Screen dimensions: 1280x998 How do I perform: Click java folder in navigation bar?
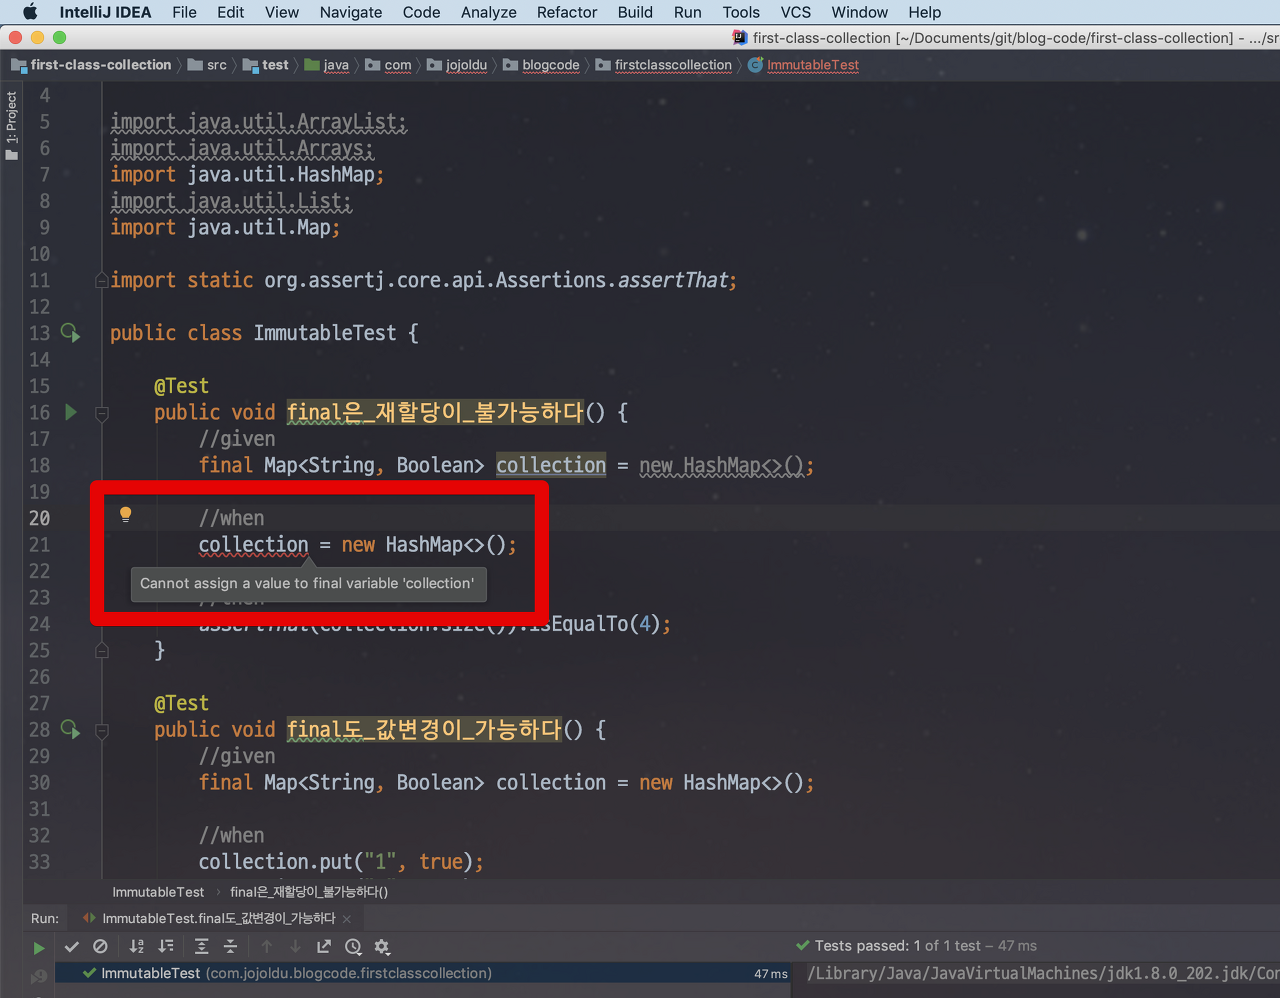click(x=327, y=65)
